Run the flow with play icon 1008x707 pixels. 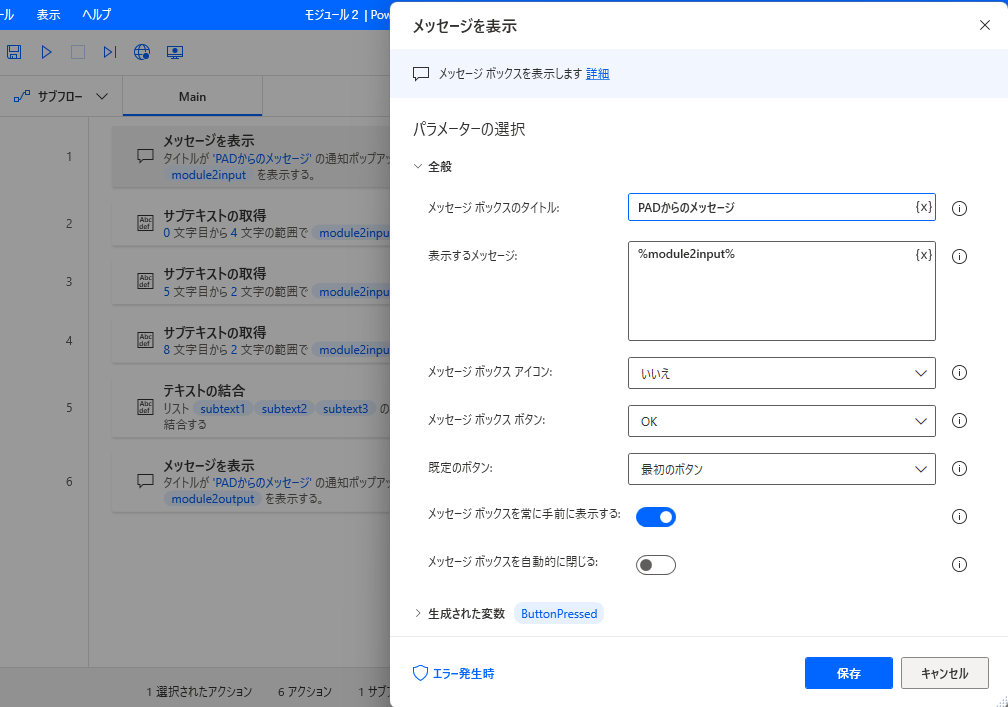point(46,52)
